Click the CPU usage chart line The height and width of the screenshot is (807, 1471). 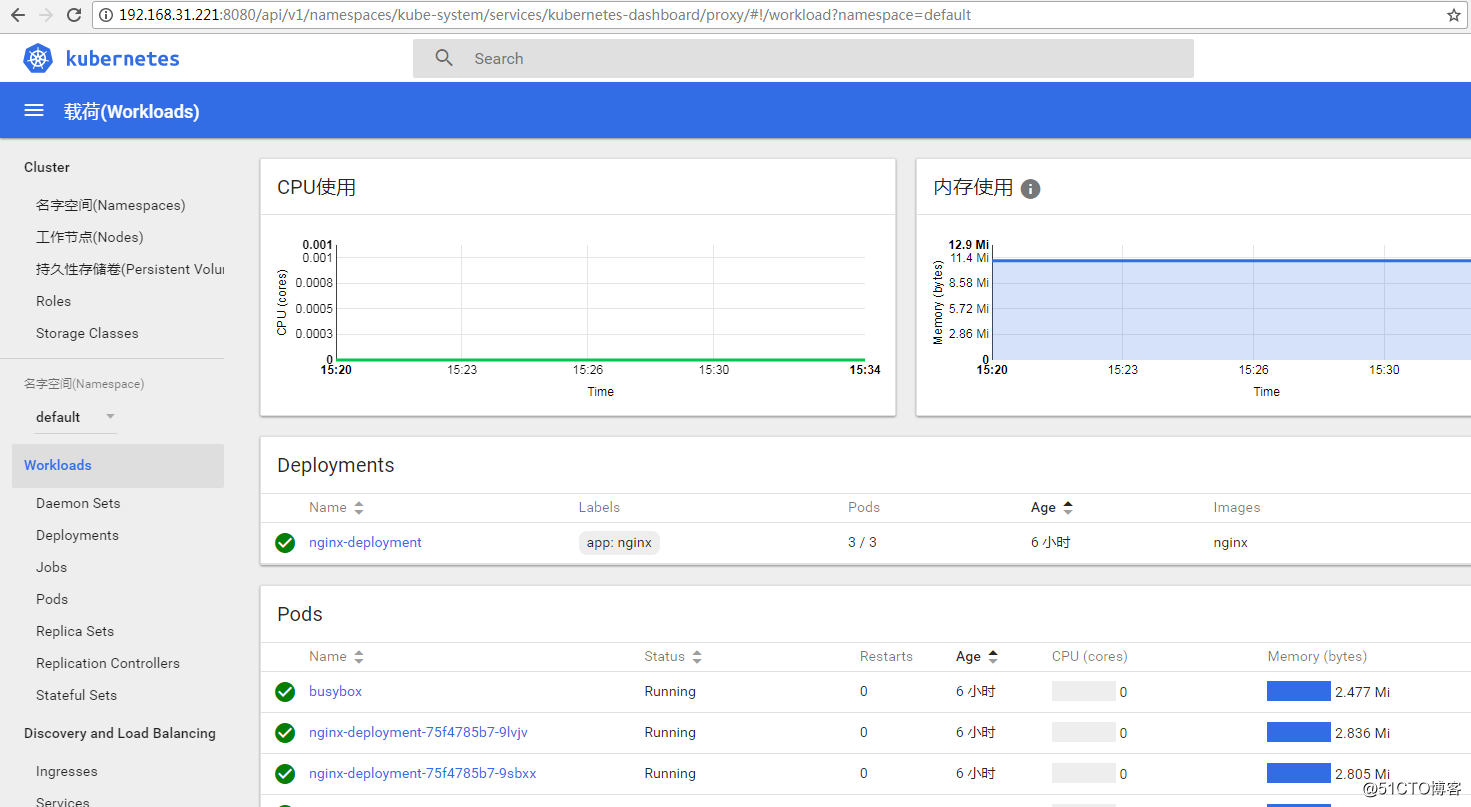pos(600,359)
